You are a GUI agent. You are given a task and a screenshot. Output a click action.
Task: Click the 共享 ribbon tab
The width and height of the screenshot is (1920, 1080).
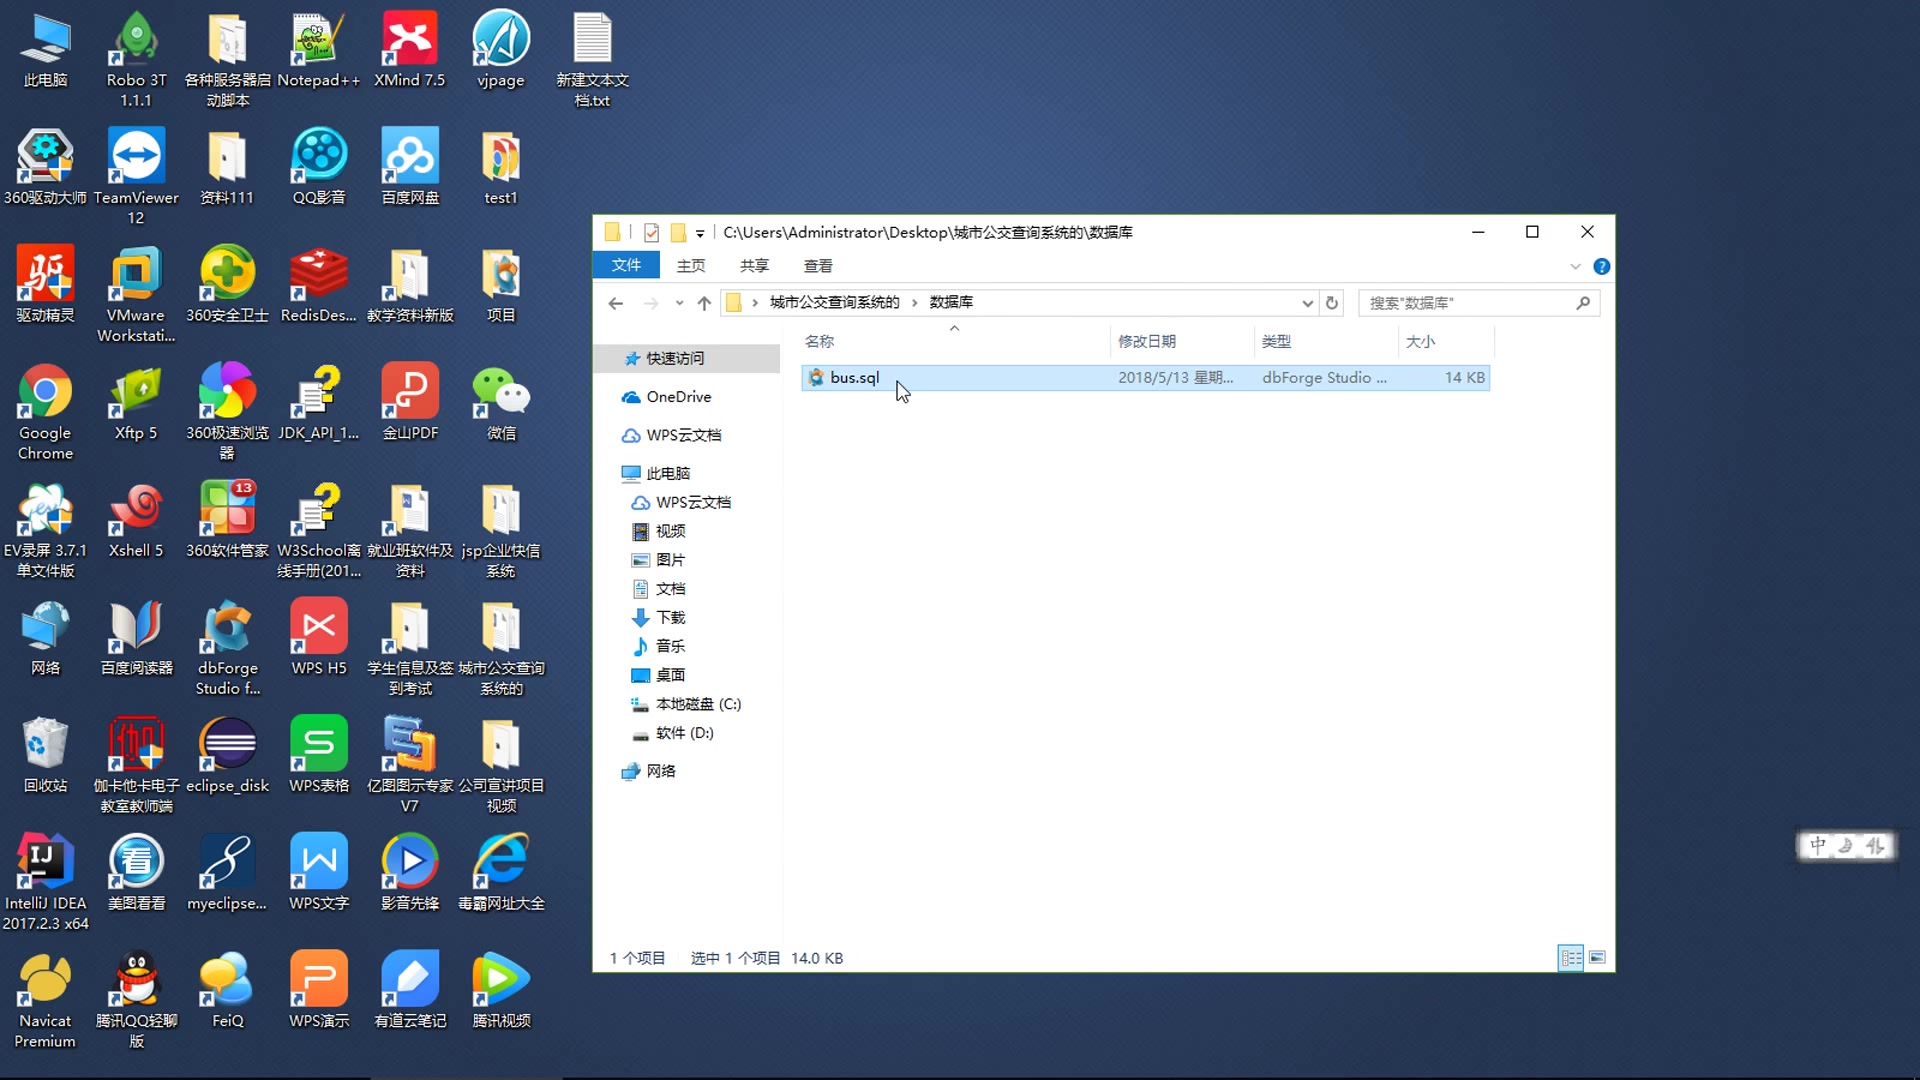pos(753,265)
